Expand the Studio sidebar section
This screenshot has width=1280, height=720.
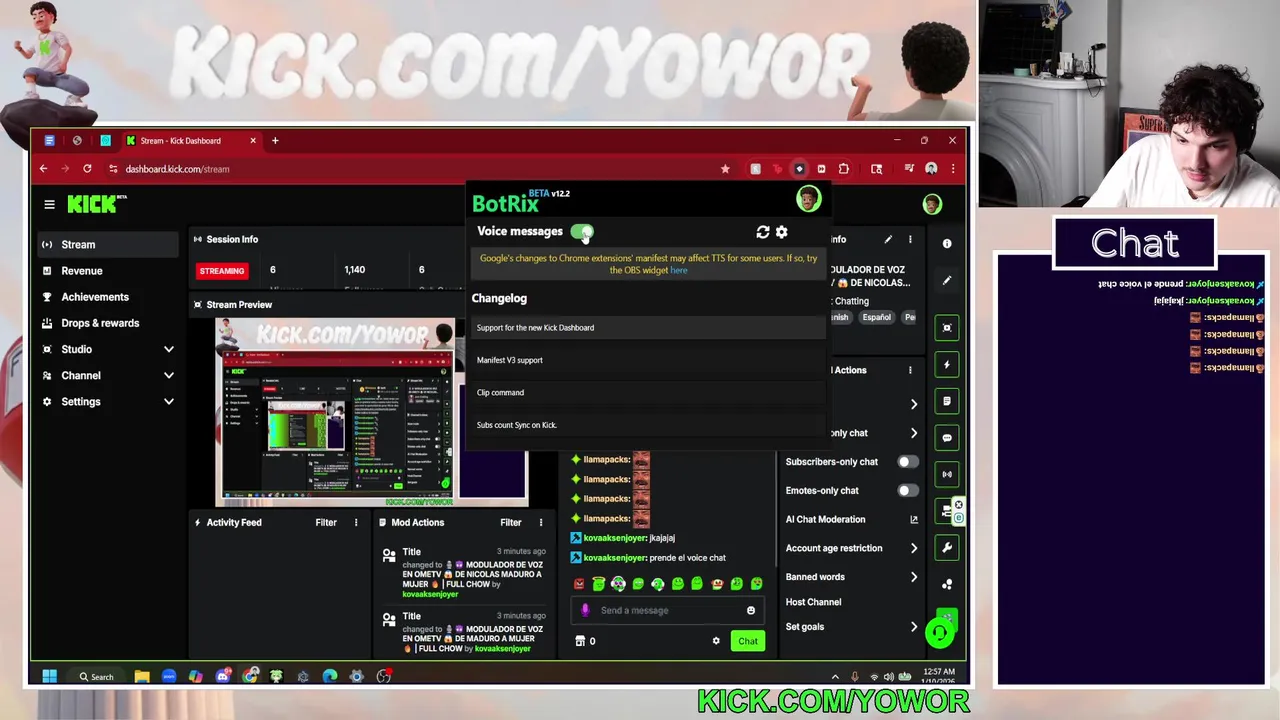pos(168,349)
